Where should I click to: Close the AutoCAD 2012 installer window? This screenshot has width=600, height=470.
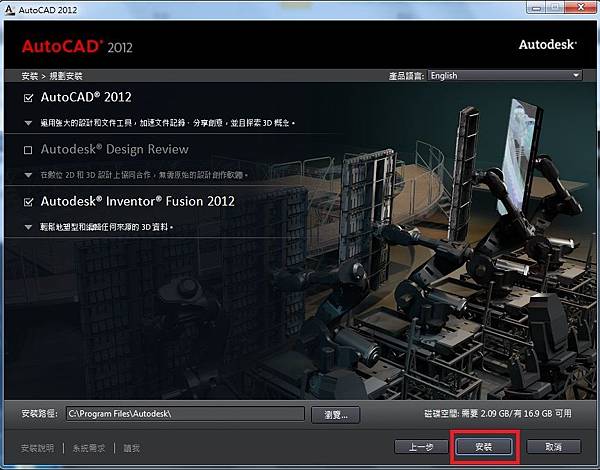pyautogui.click(x=580, y=7)
